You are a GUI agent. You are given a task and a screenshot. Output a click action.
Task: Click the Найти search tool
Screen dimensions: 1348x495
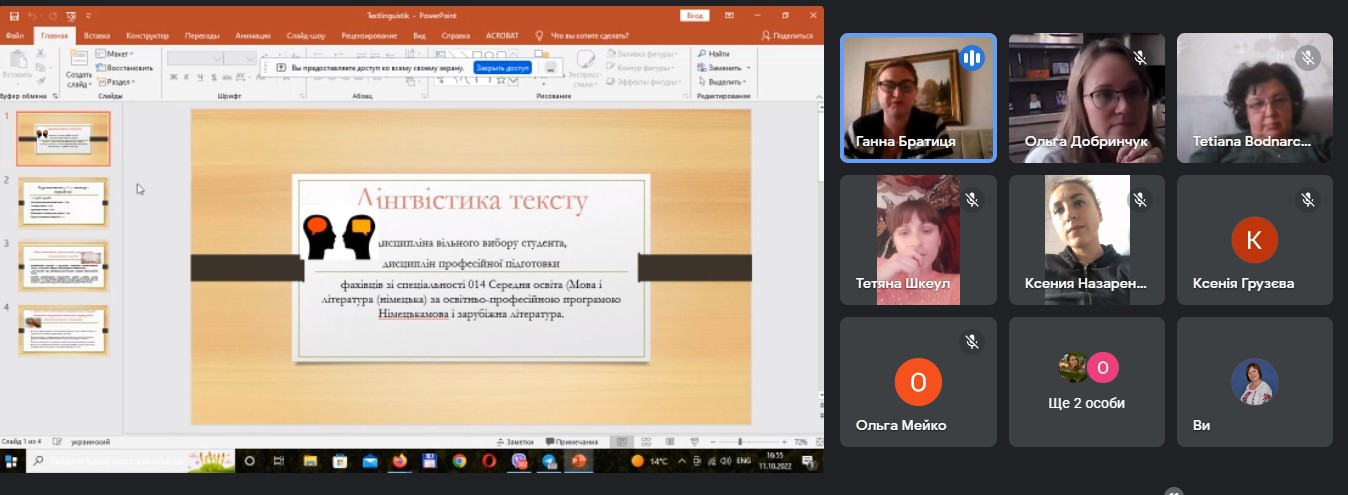[x=714, y=53]
